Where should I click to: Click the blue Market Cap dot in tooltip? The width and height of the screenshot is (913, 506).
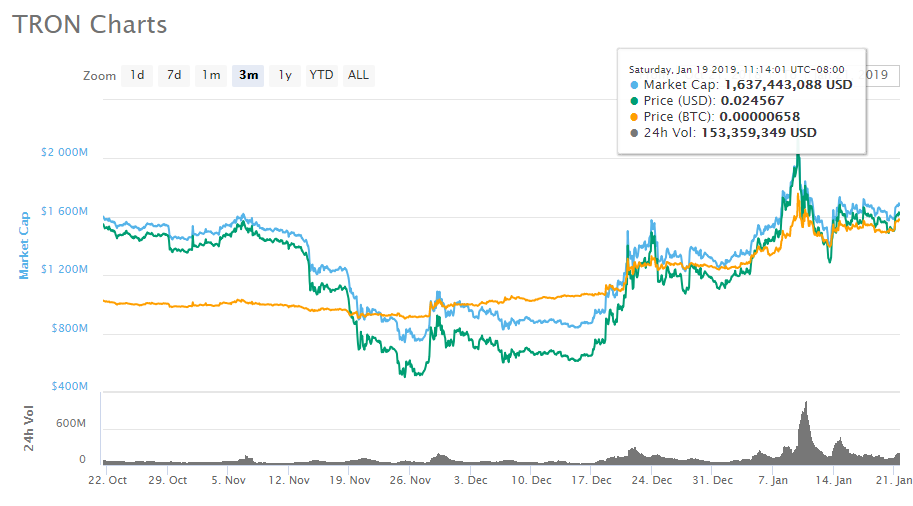tap(634, 85)
